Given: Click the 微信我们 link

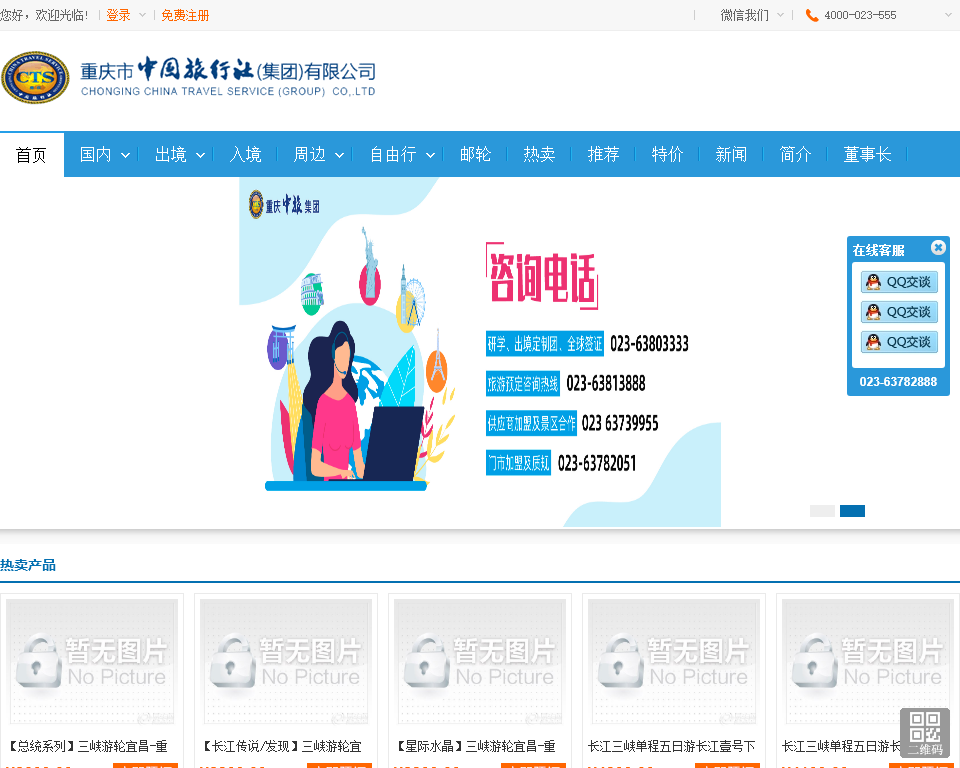Looking at the screenshot, I should click(x=744, y=15).
